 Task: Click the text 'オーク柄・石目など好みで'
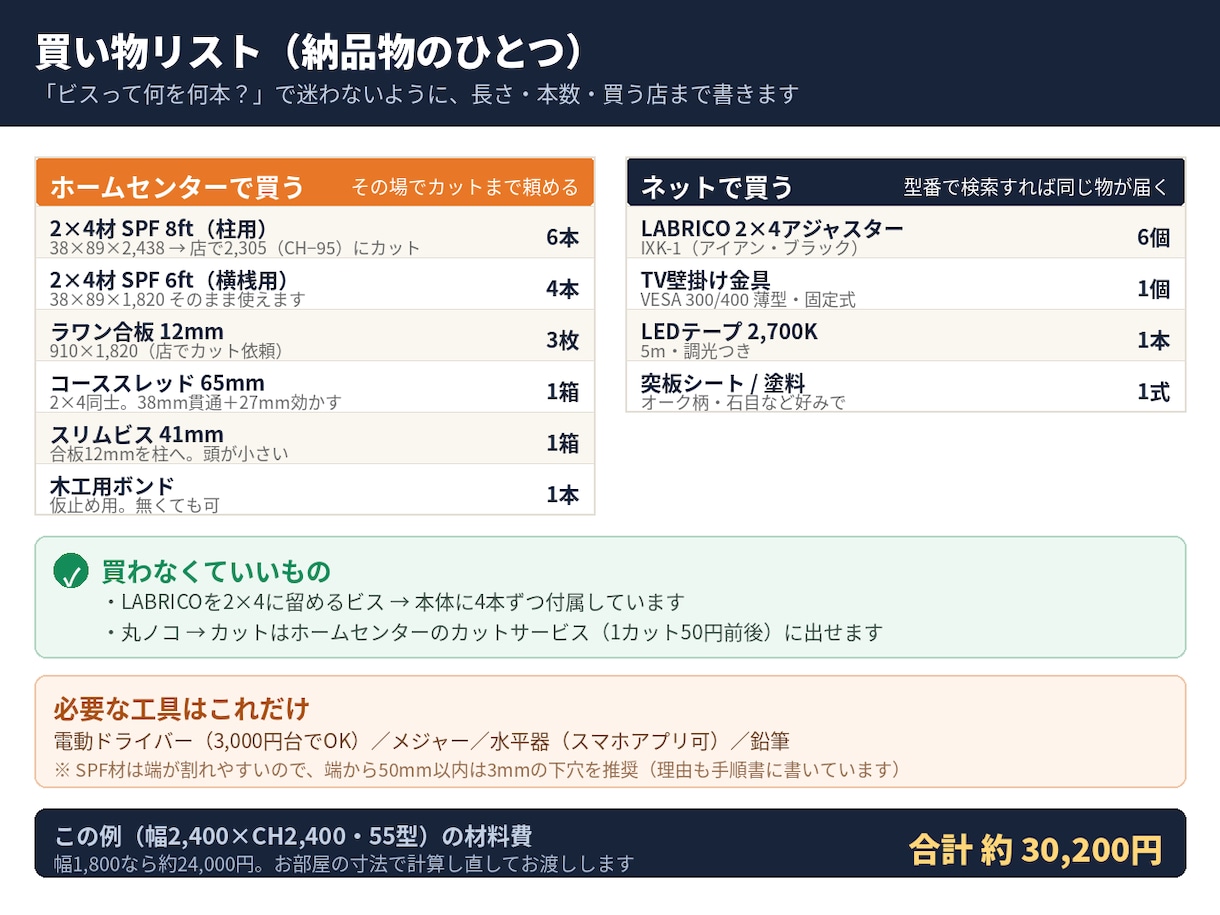click(x=743, y=402)
